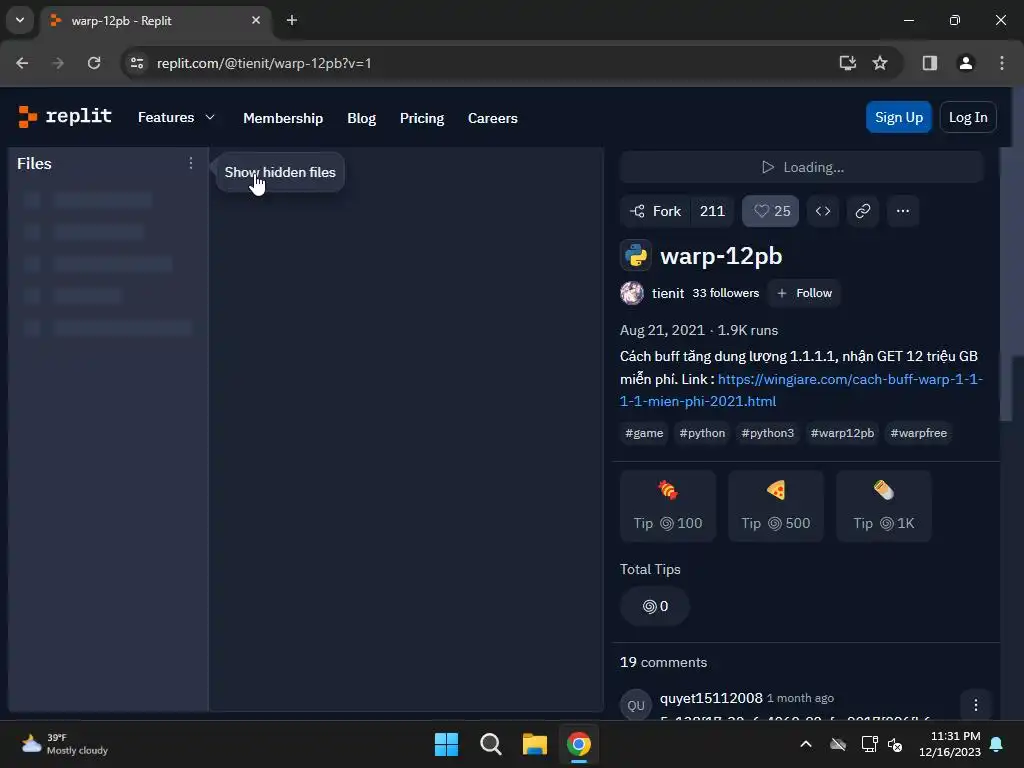
Task: Click the network display tray icon
Action: click(869, 744)
